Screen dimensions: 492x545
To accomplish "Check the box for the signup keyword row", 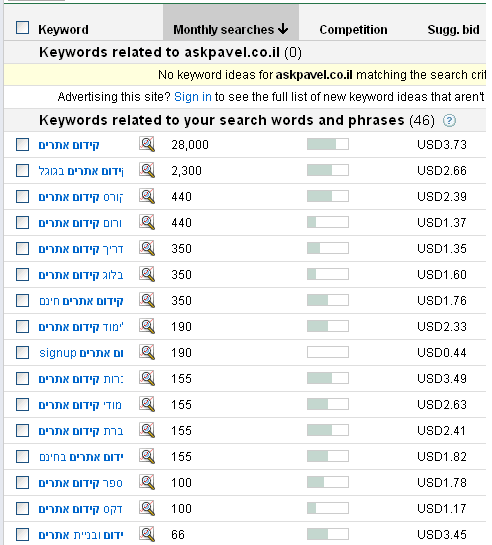I will click(23, 352).
